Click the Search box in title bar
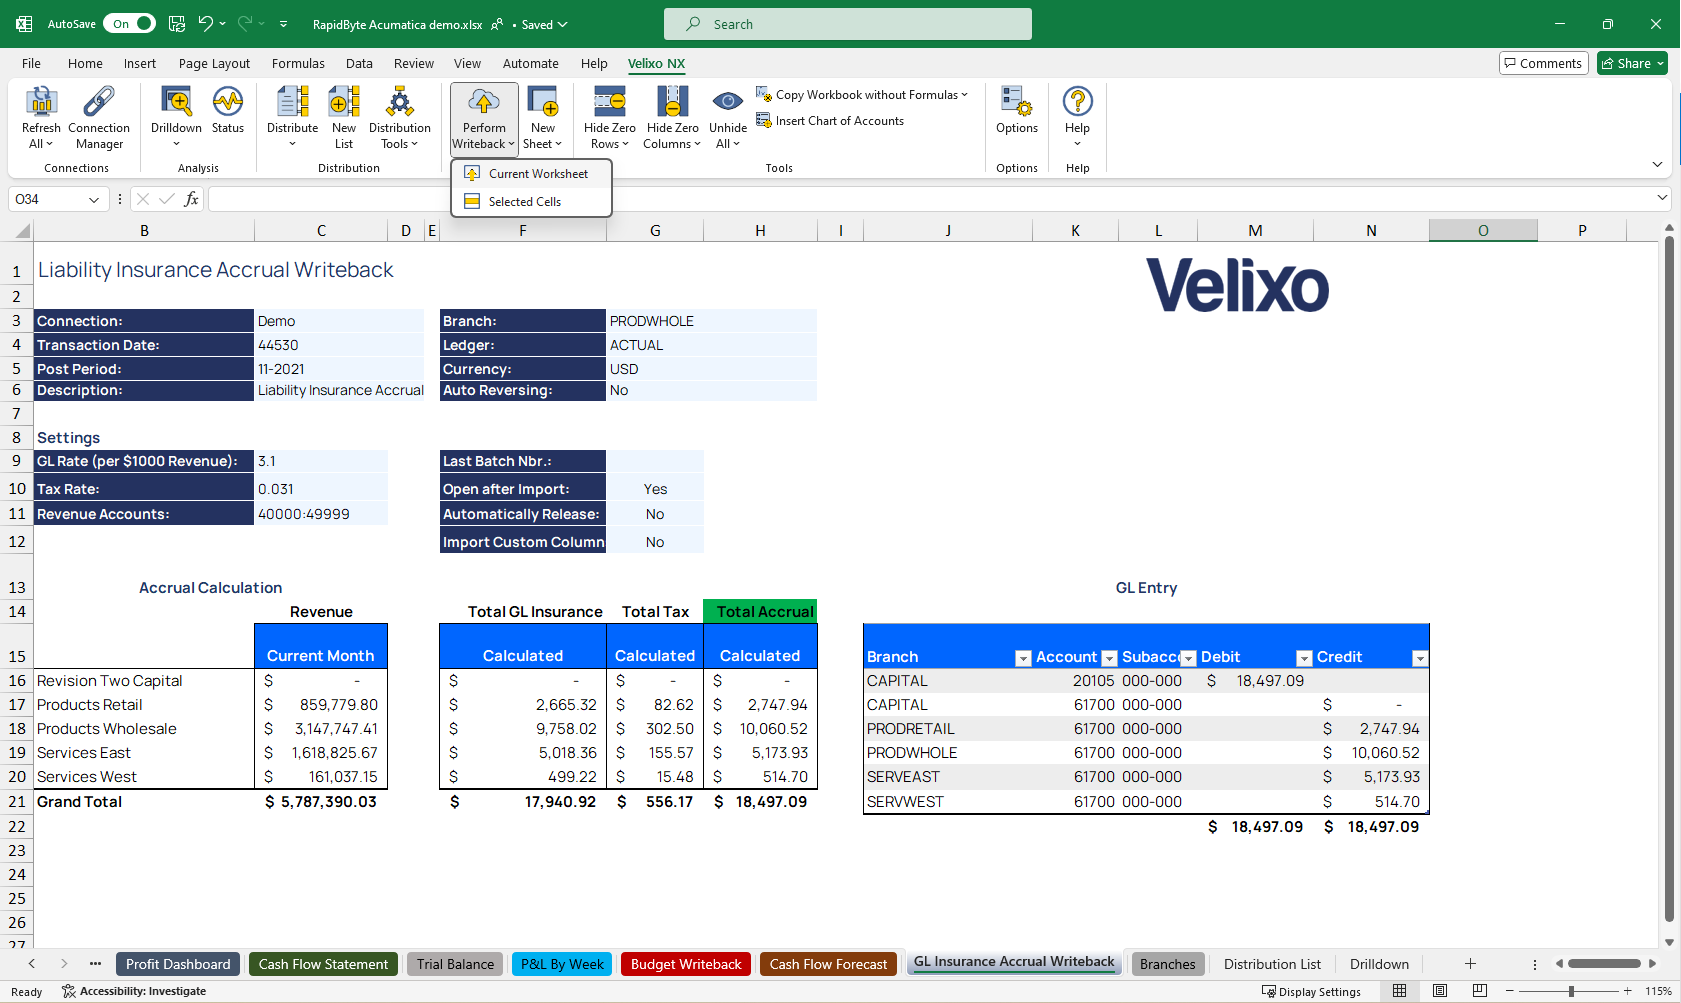1681x1003 pixels. [x=848, y=24]
